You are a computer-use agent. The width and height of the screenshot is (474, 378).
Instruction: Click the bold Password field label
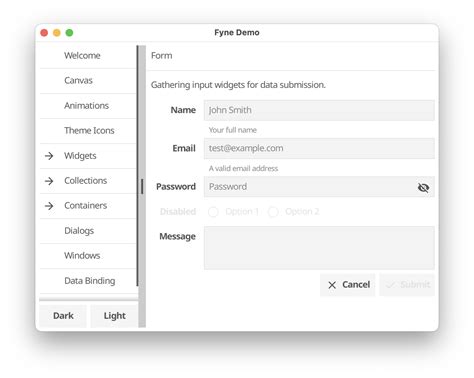[x=176, y=187]
